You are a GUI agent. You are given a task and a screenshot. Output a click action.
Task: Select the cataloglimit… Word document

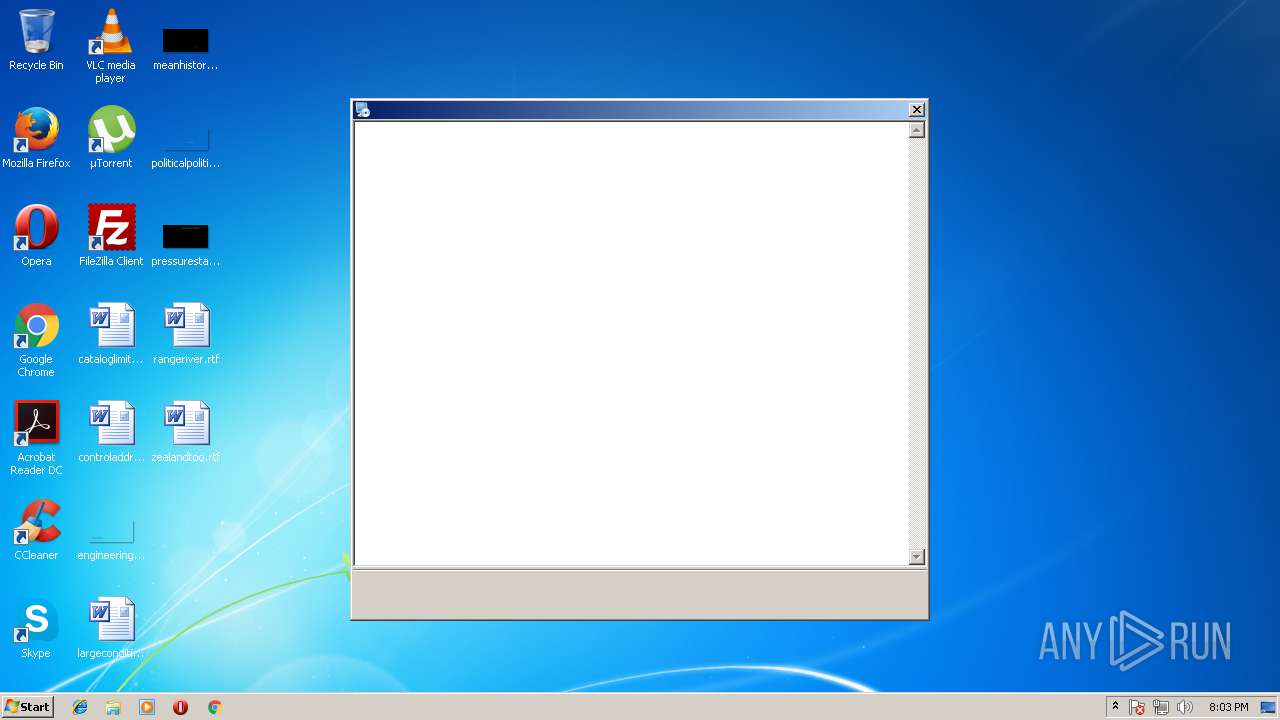click(x=110, y=334)
